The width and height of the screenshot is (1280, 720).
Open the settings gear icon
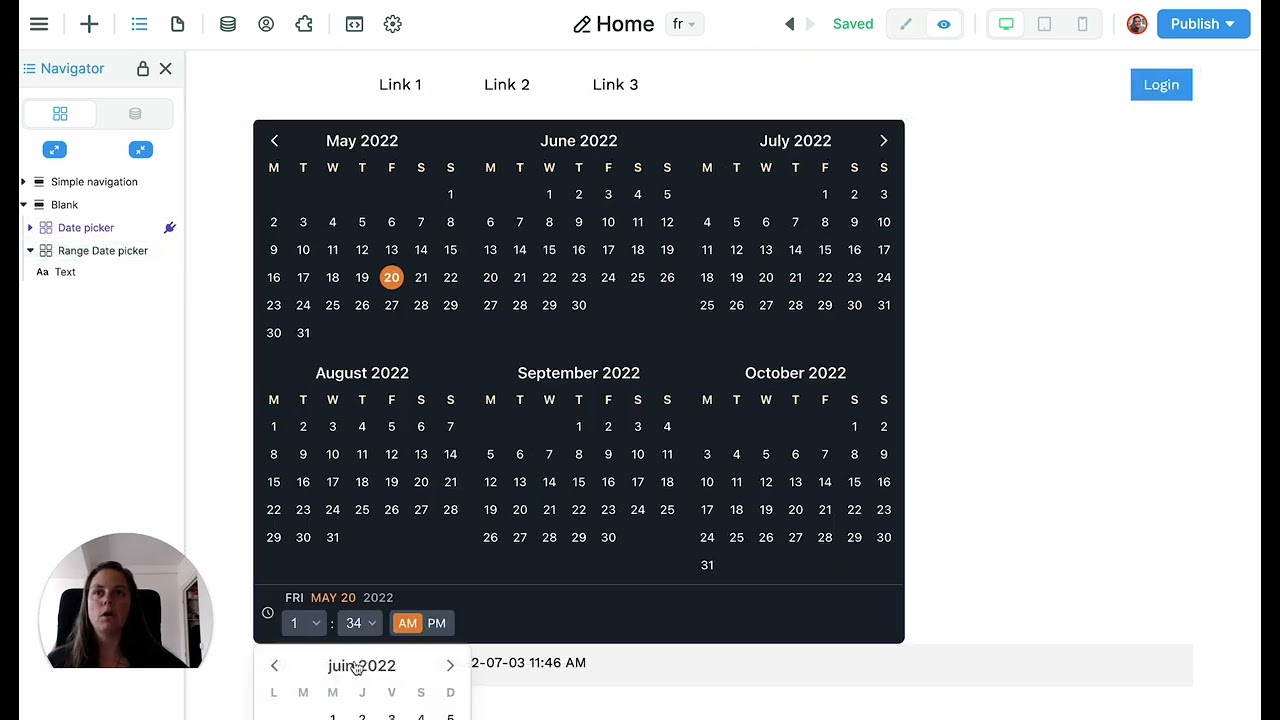393,24
